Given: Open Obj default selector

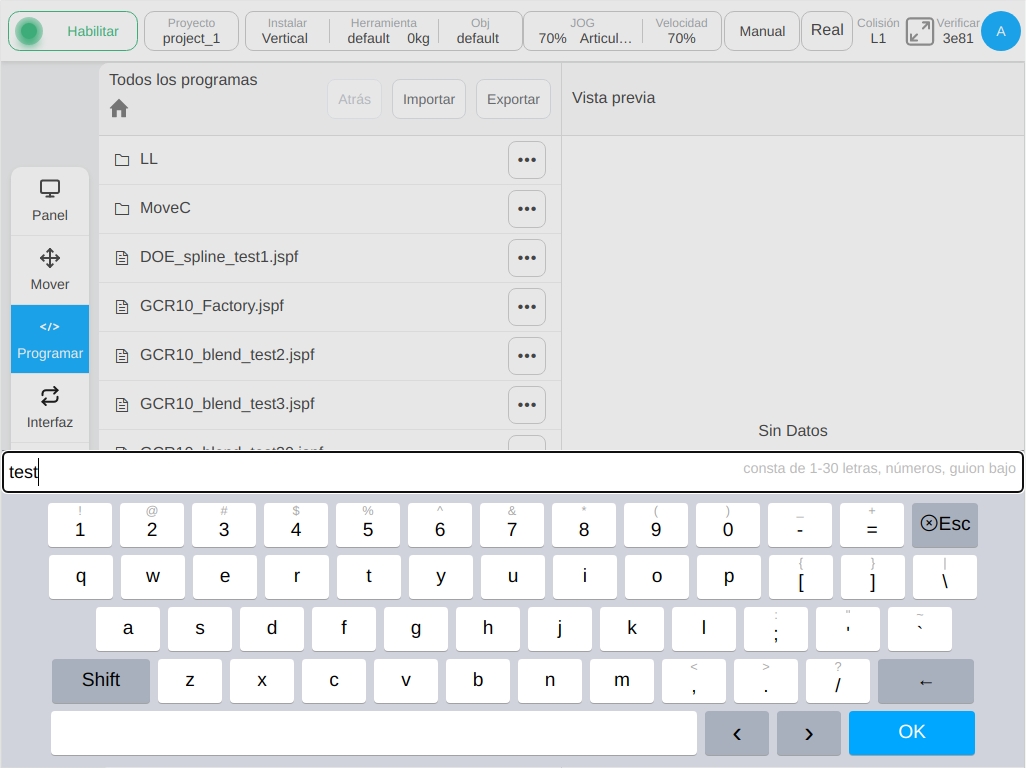Looking at the screenshot, I should [480, 31].
